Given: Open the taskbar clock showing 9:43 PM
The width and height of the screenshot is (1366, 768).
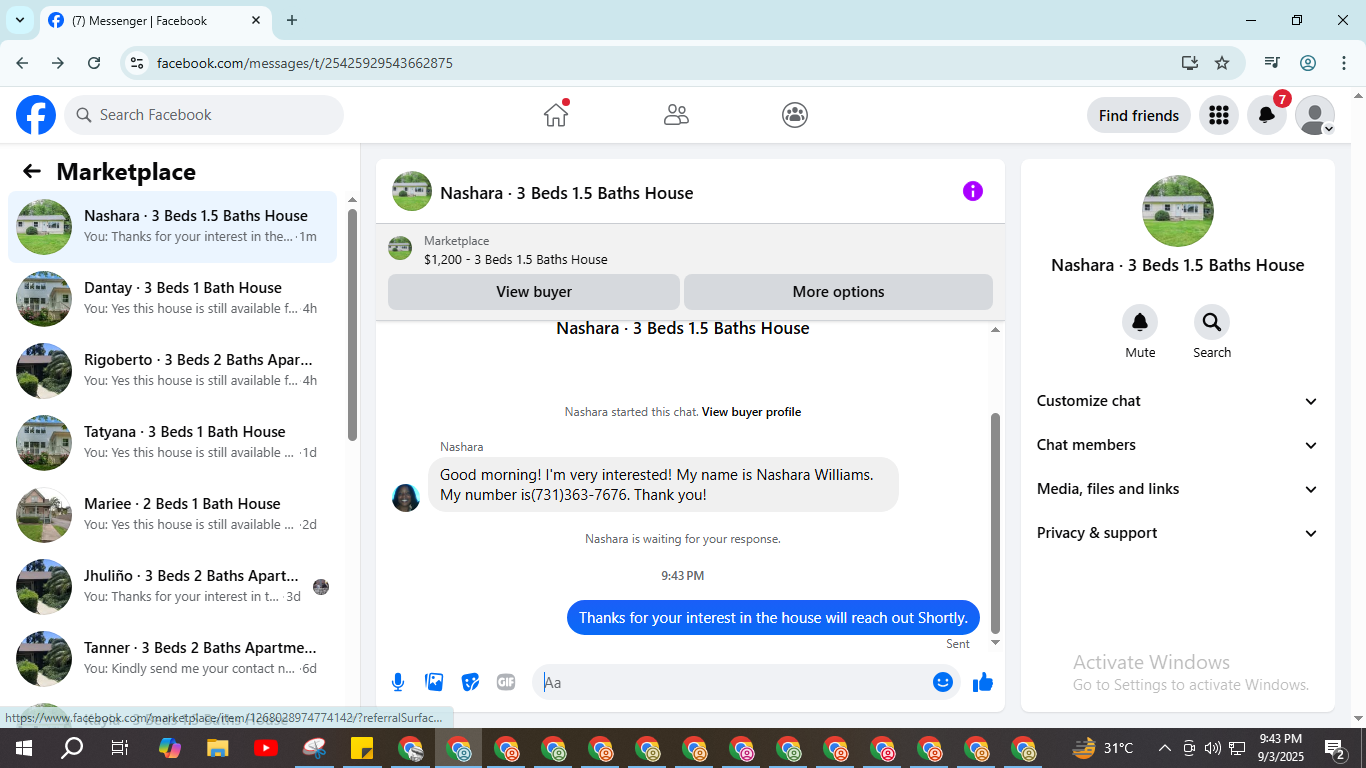Looking at the screenshot, I should tap(1280, 748).
